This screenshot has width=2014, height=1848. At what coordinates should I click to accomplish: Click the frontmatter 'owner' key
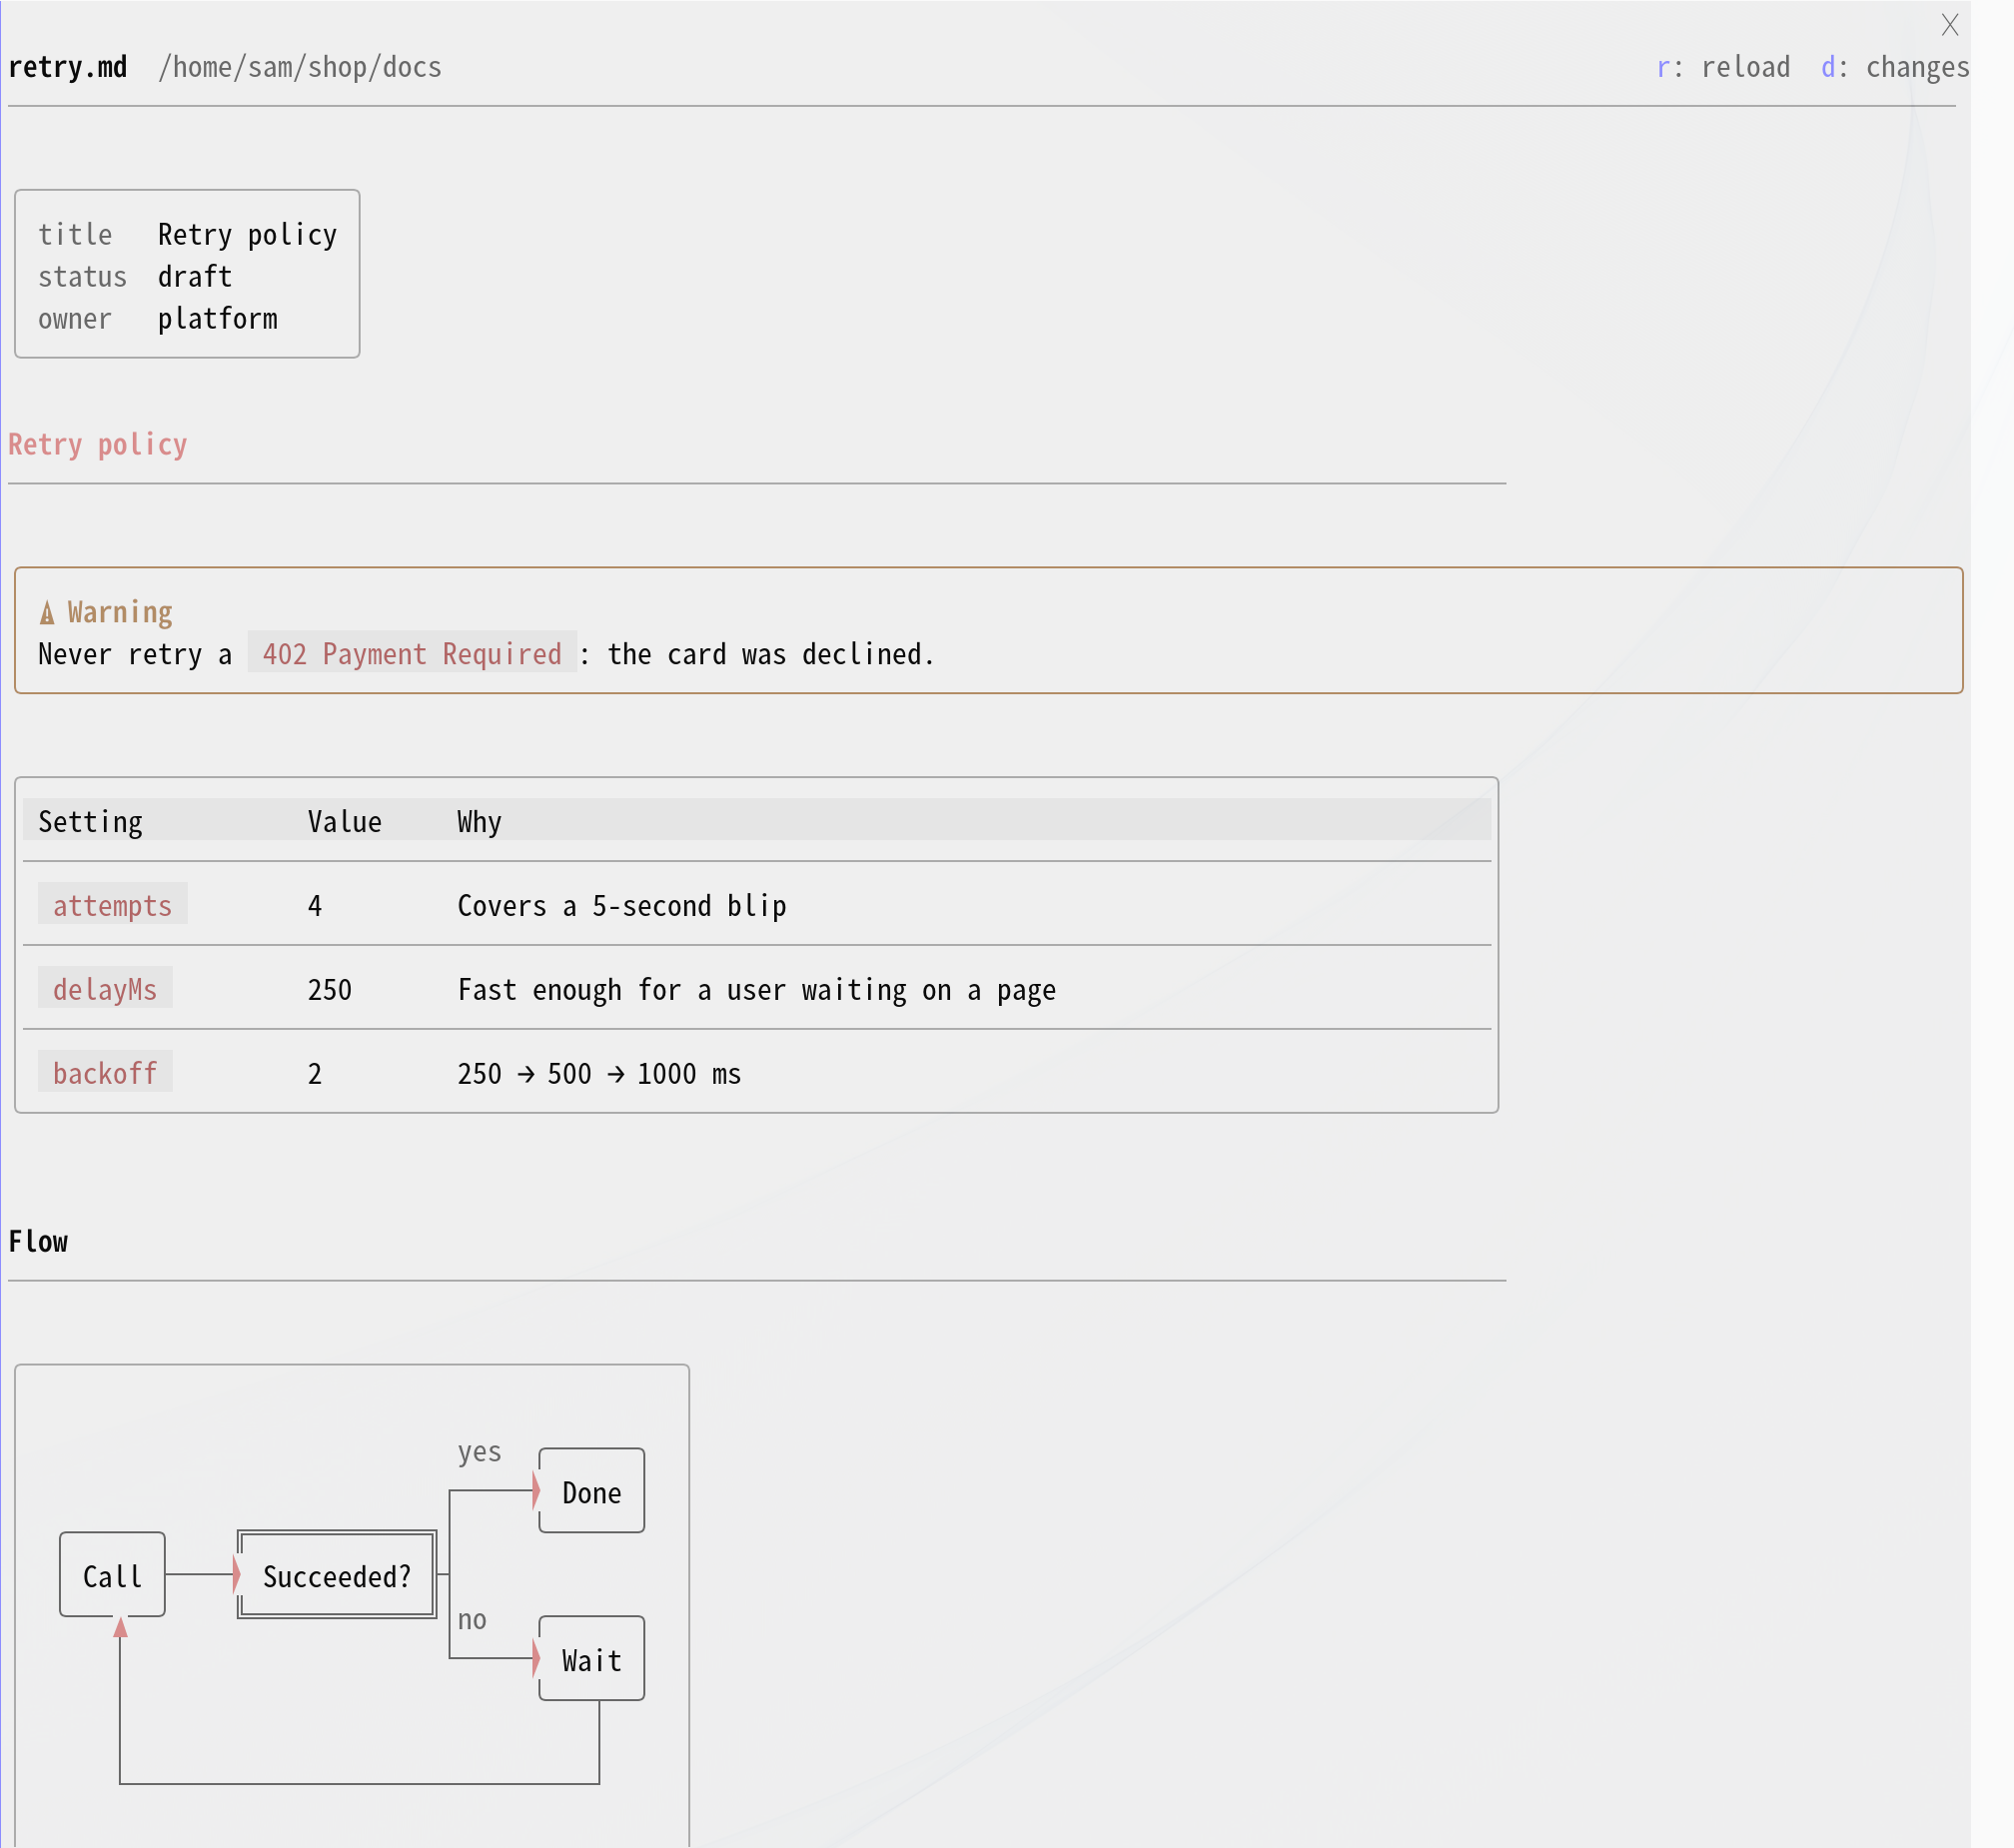click(x=75, y=318)
